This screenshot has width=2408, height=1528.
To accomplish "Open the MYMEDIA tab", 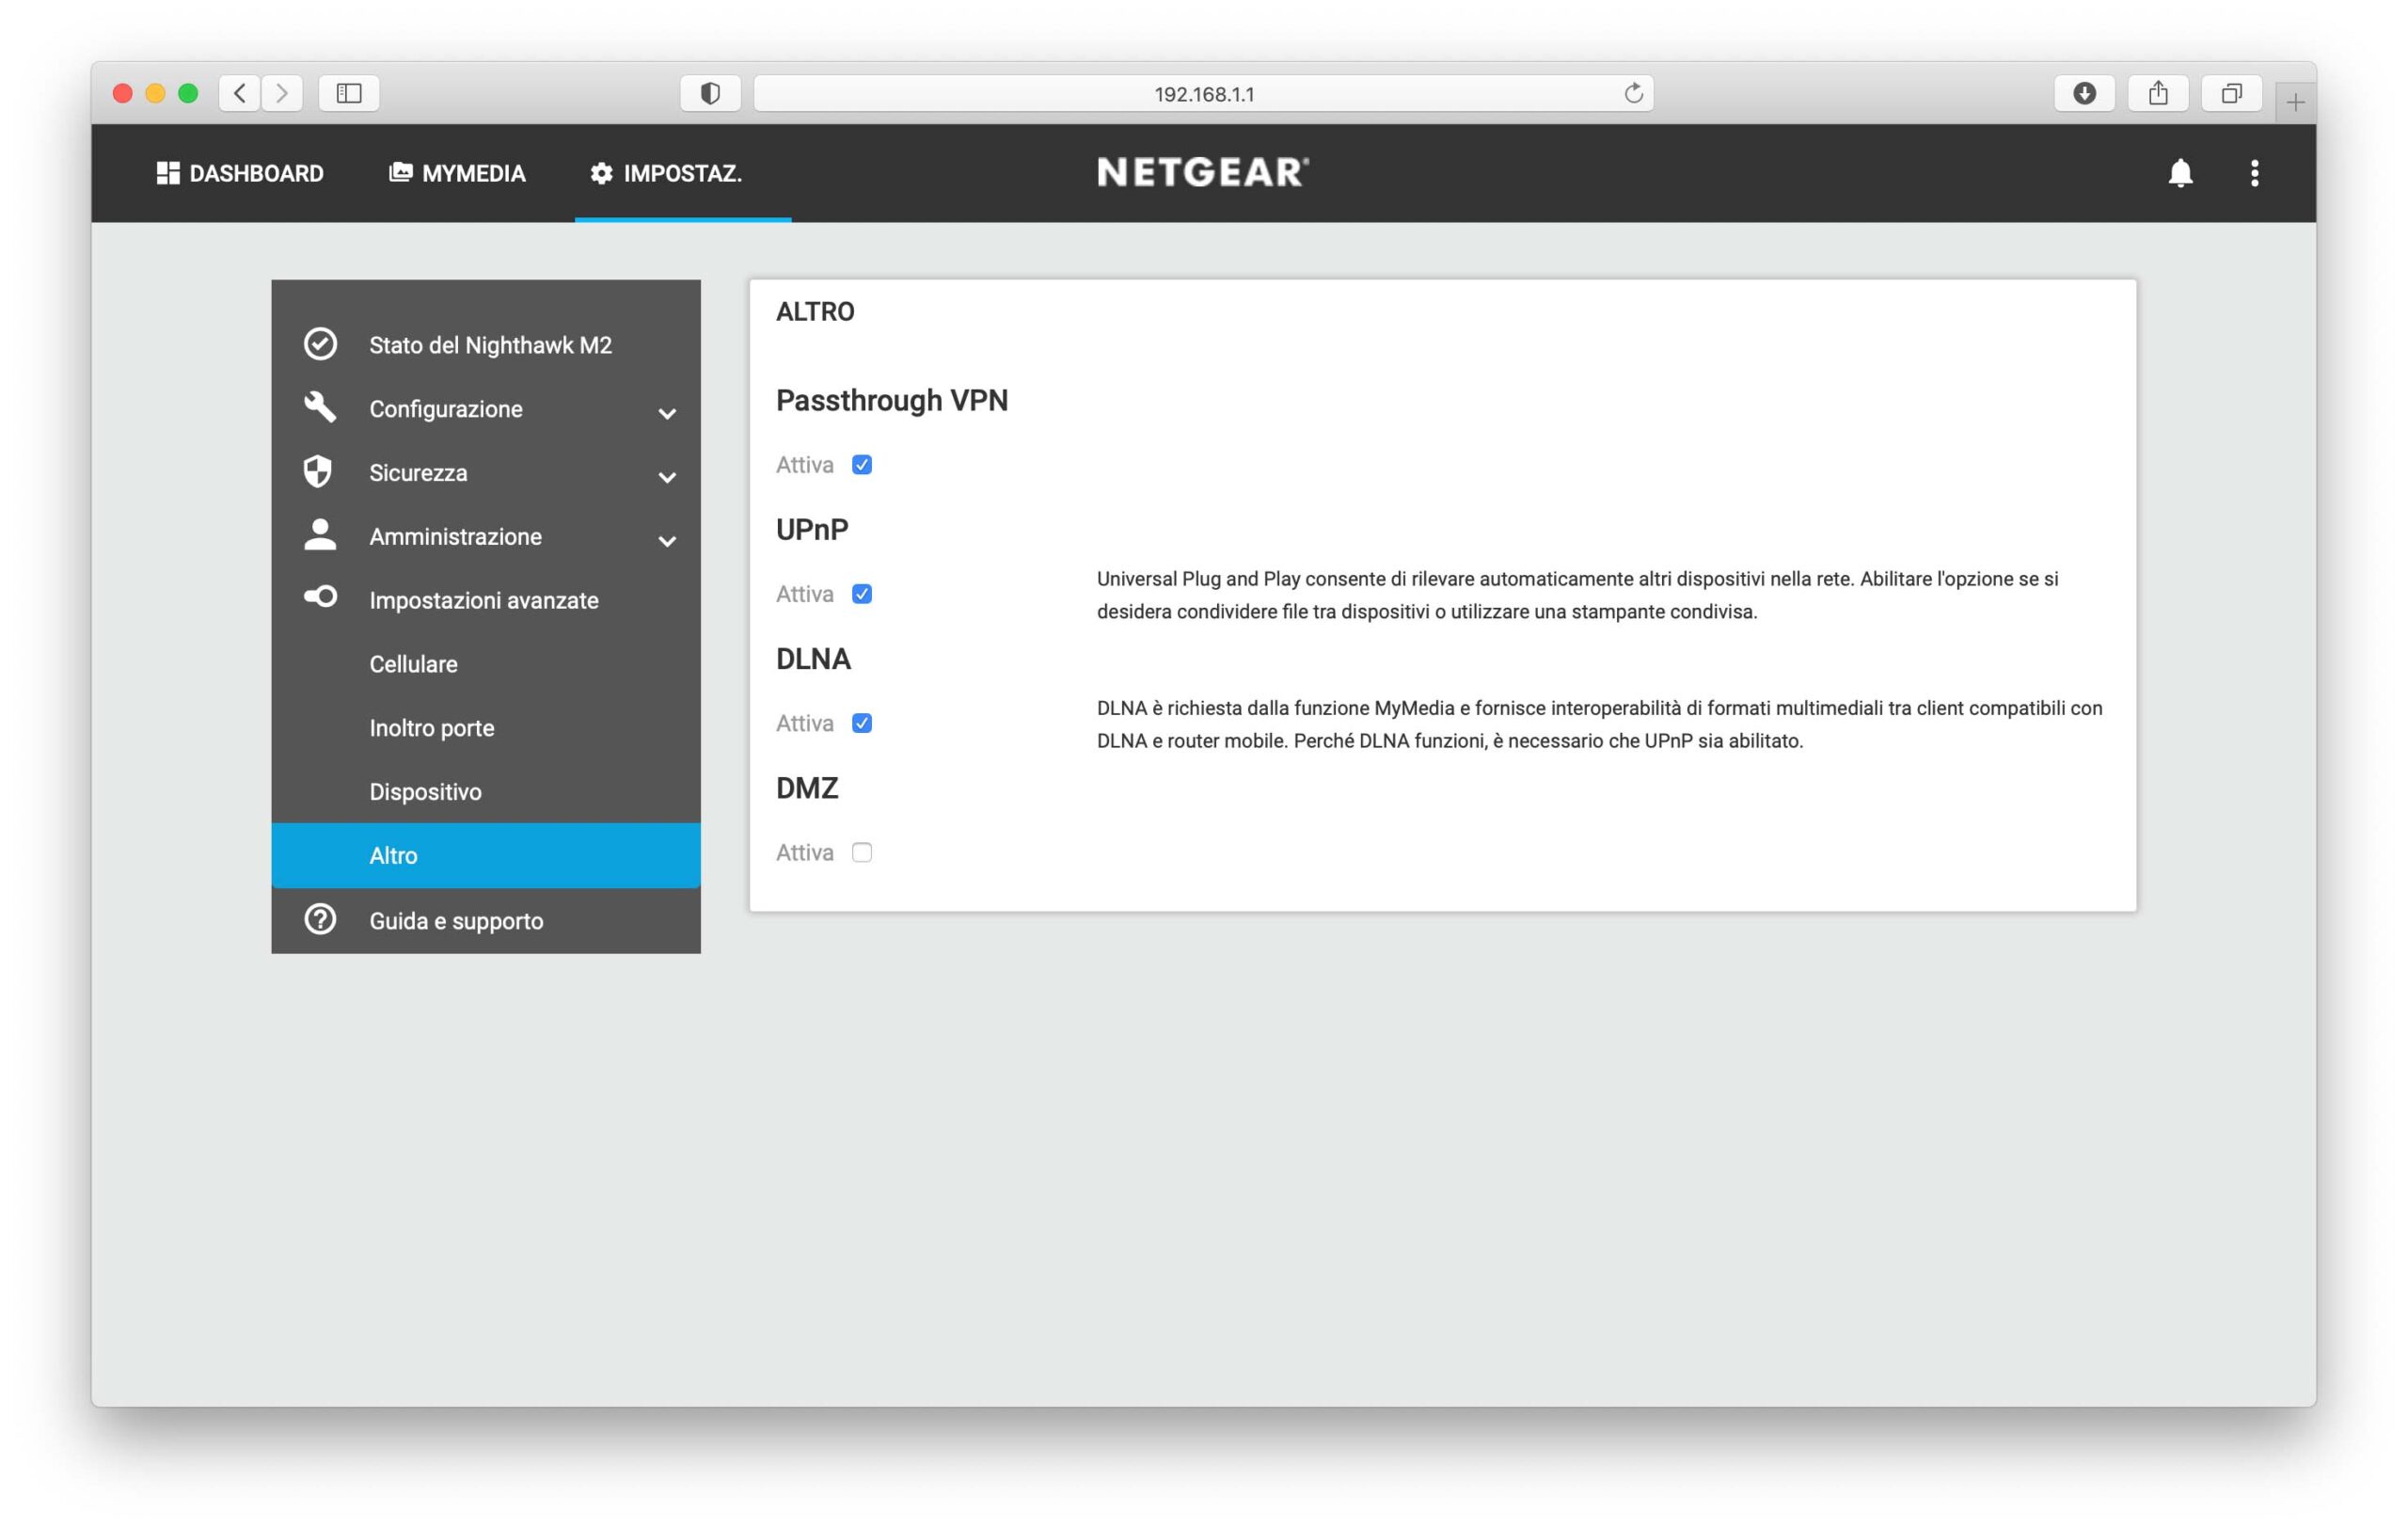I will click(x=457, y=173).
